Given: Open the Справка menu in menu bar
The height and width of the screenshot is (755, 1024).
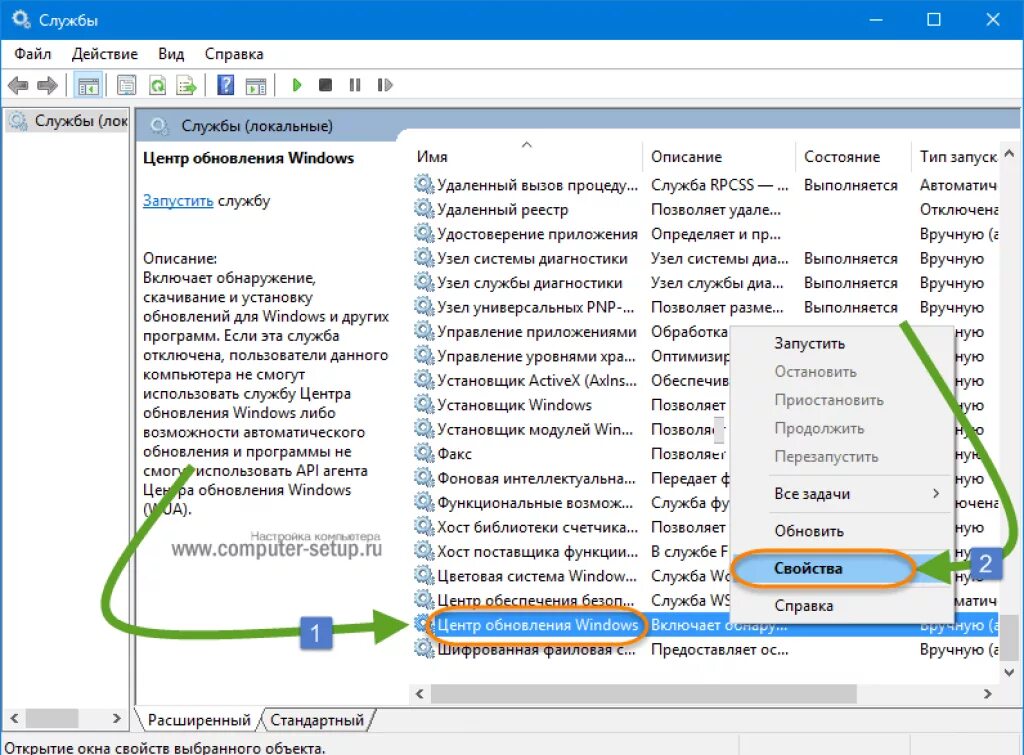Looking at the screenshot, I should (234, 54).
